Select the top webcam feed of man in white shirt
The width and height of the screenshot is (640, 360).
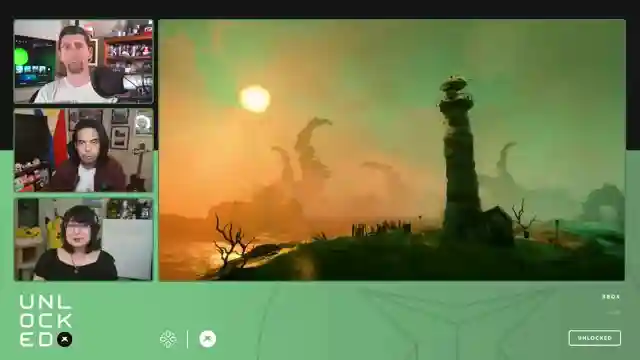(84, 61)
